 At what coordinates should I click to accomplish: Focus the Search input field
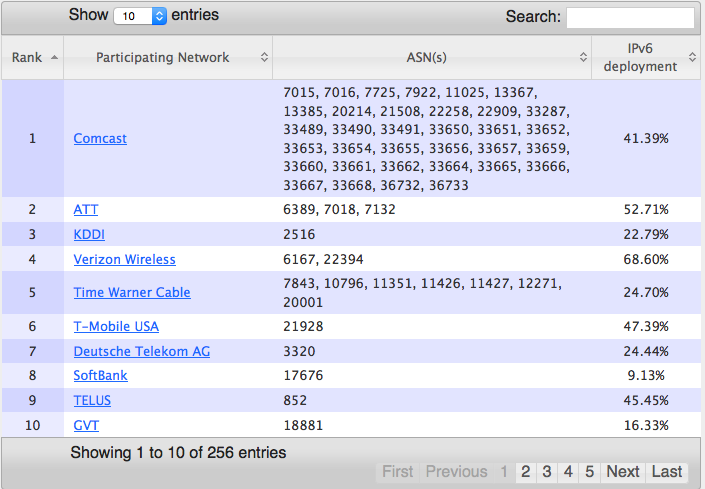click(x=630, y=18)
